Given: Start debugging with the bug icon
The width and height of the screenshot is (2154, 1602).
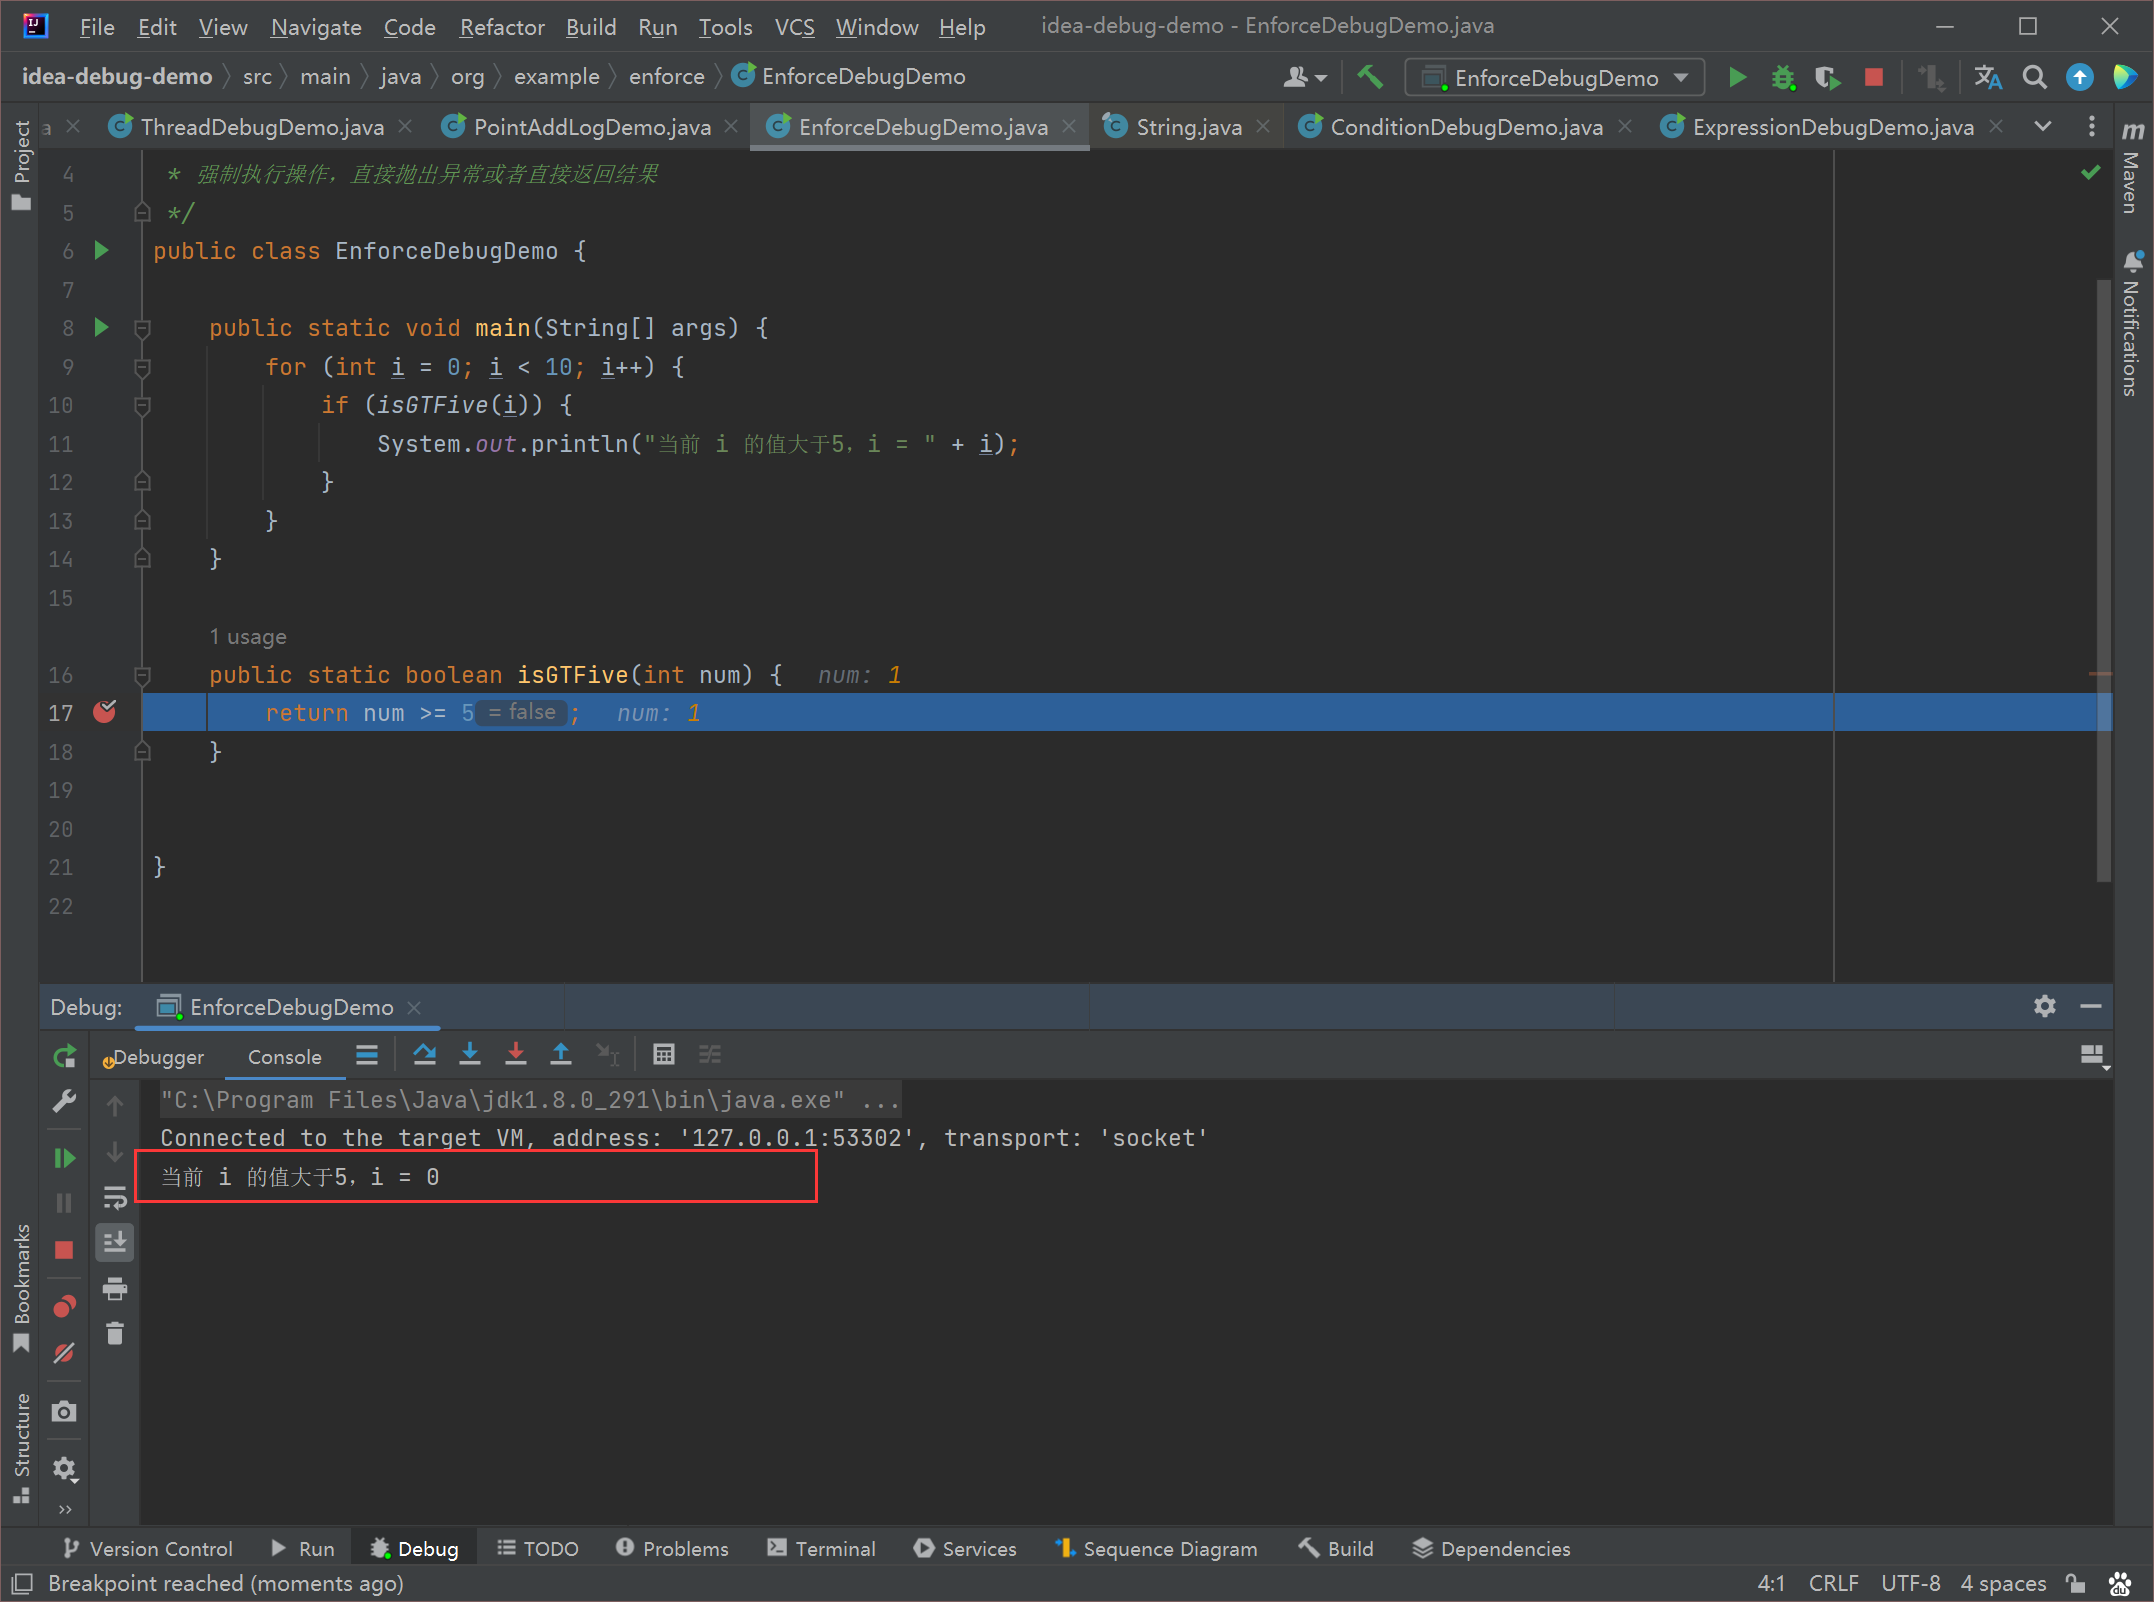Looking at the screenshot, I should pyautogui.click(x=1782, y=77).
